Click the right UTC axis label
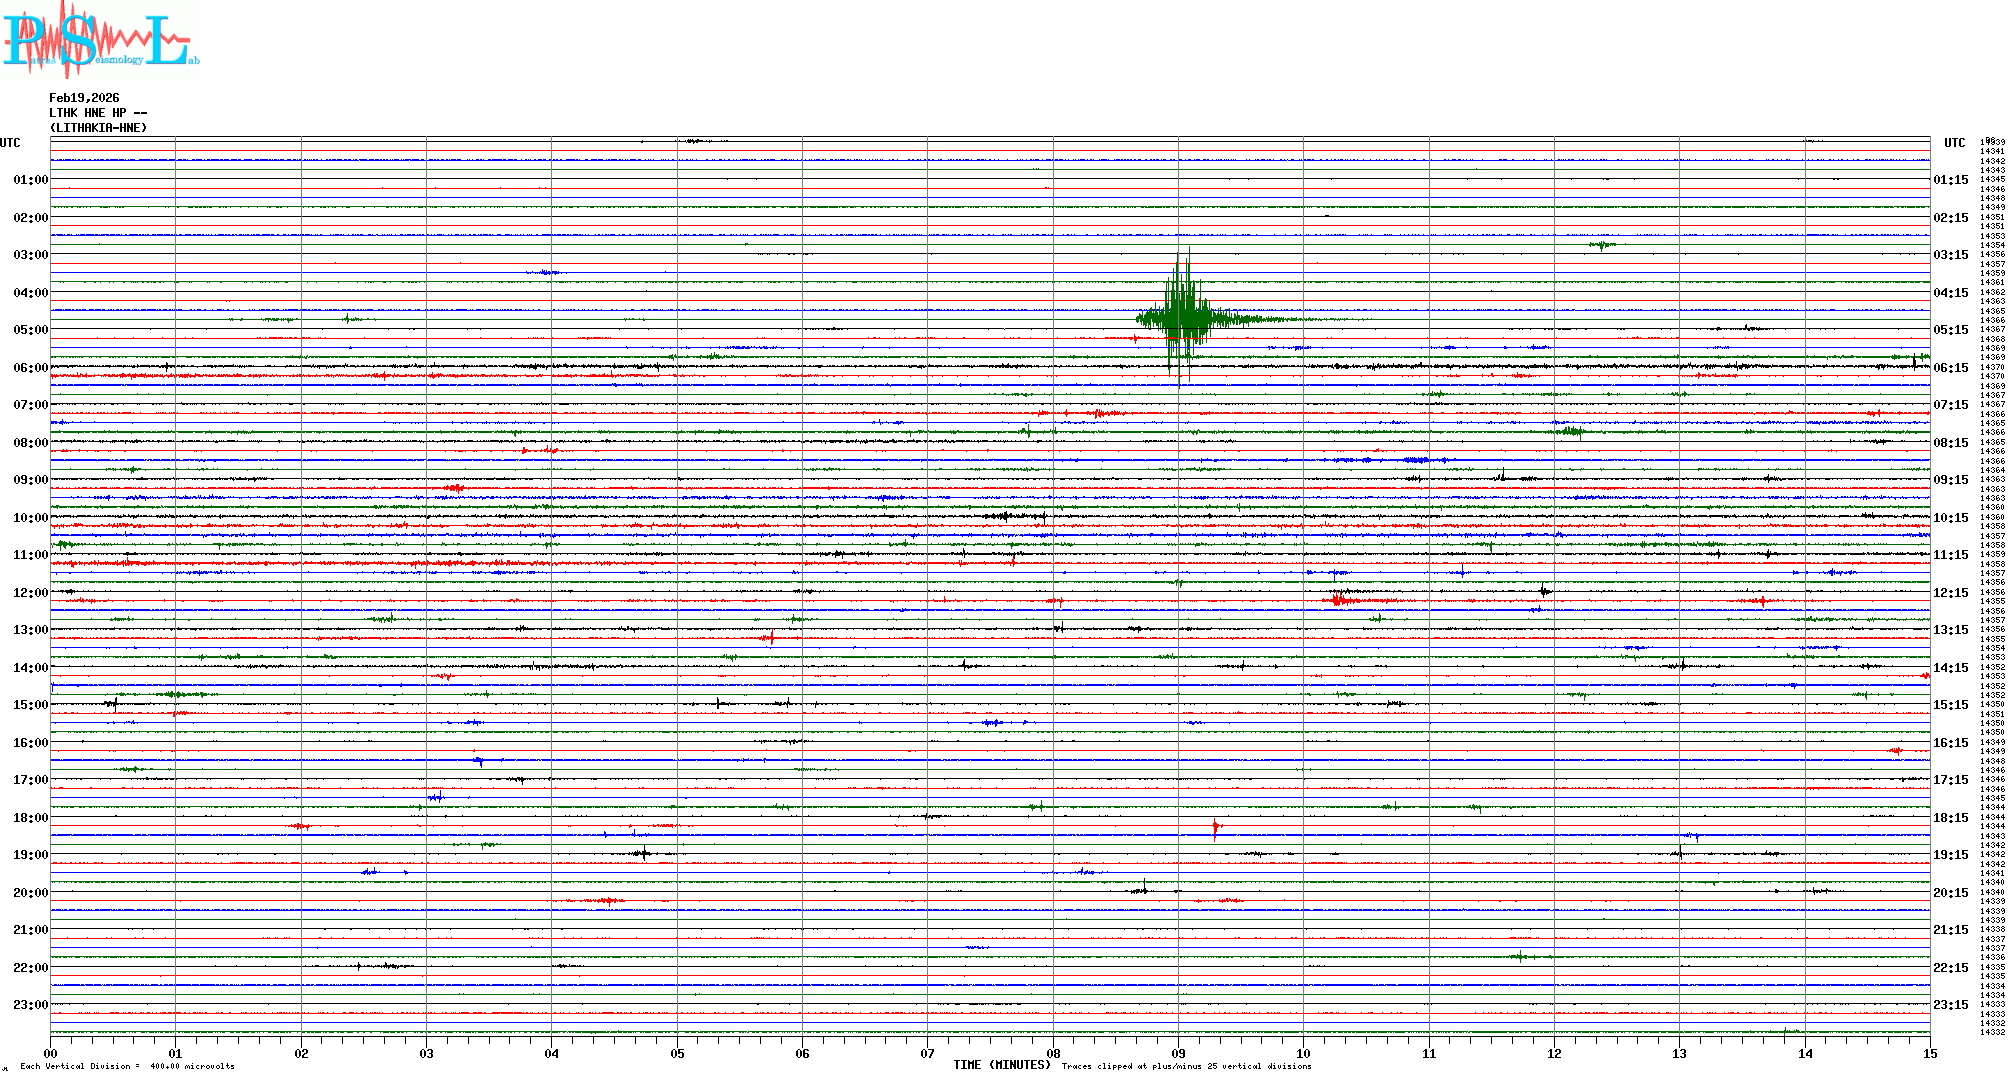The image size is (2010, 1080). click(1954, 143)
